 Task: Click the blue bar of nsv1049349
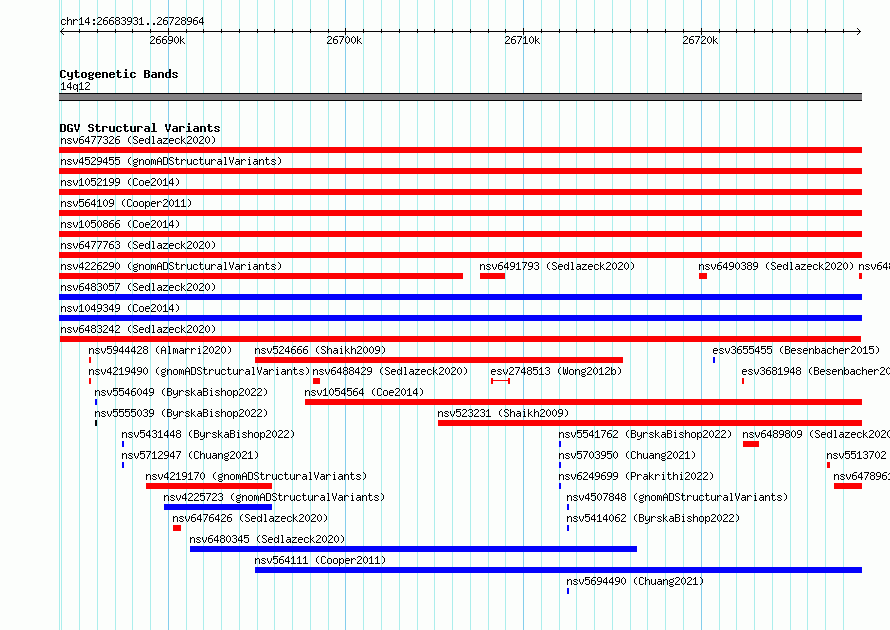[x=460, y=318]
